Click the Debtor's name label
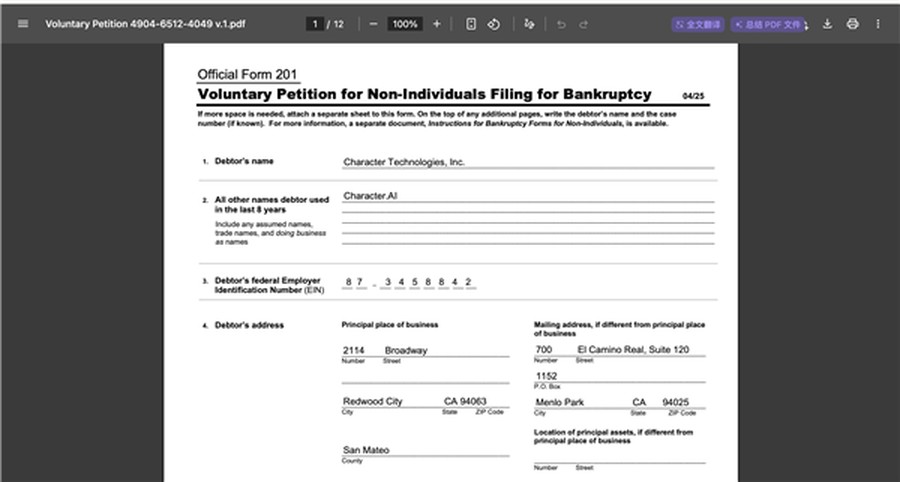900x482 pixels. pyautogui.click(x=244, y=161)
